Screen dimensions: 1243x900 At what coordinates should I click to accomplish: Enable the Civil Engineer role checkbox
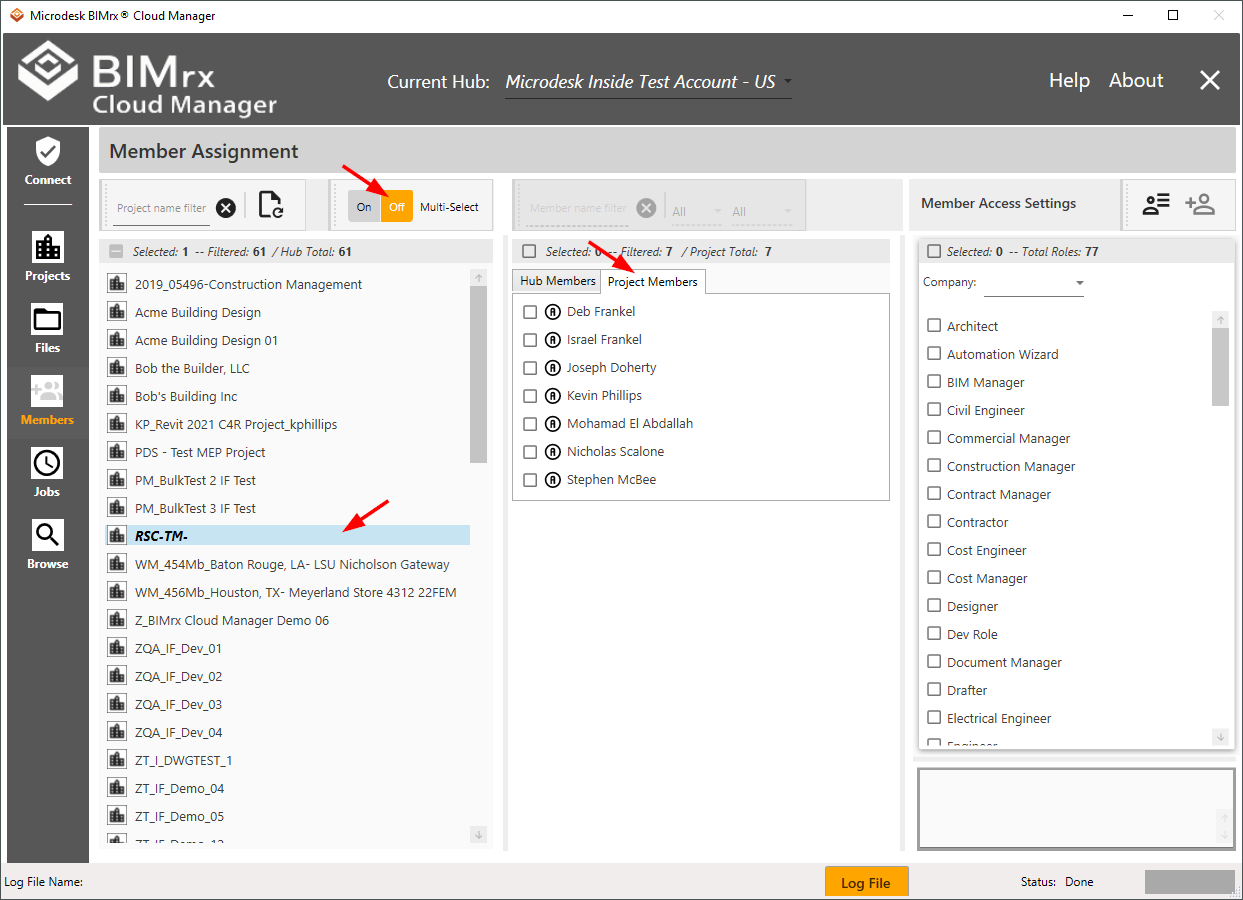tap(934, 410)
